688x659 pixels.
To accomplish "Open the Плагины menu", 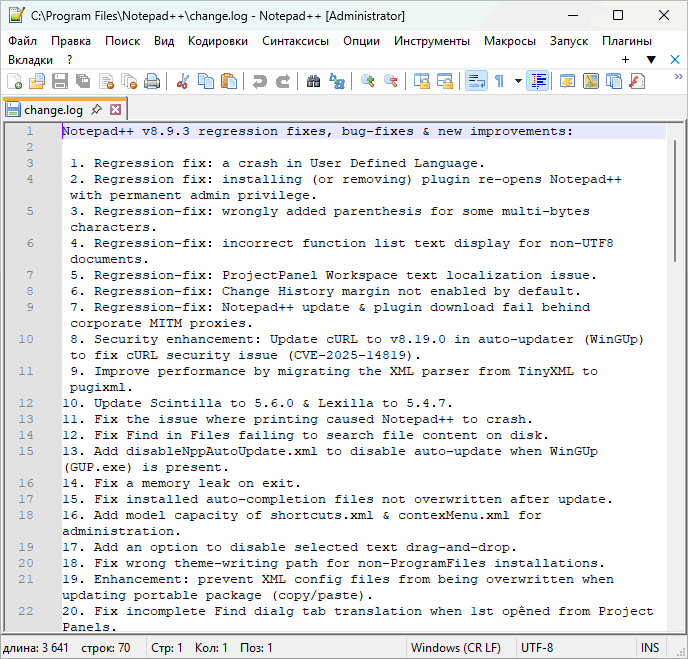I will point(626,41).
